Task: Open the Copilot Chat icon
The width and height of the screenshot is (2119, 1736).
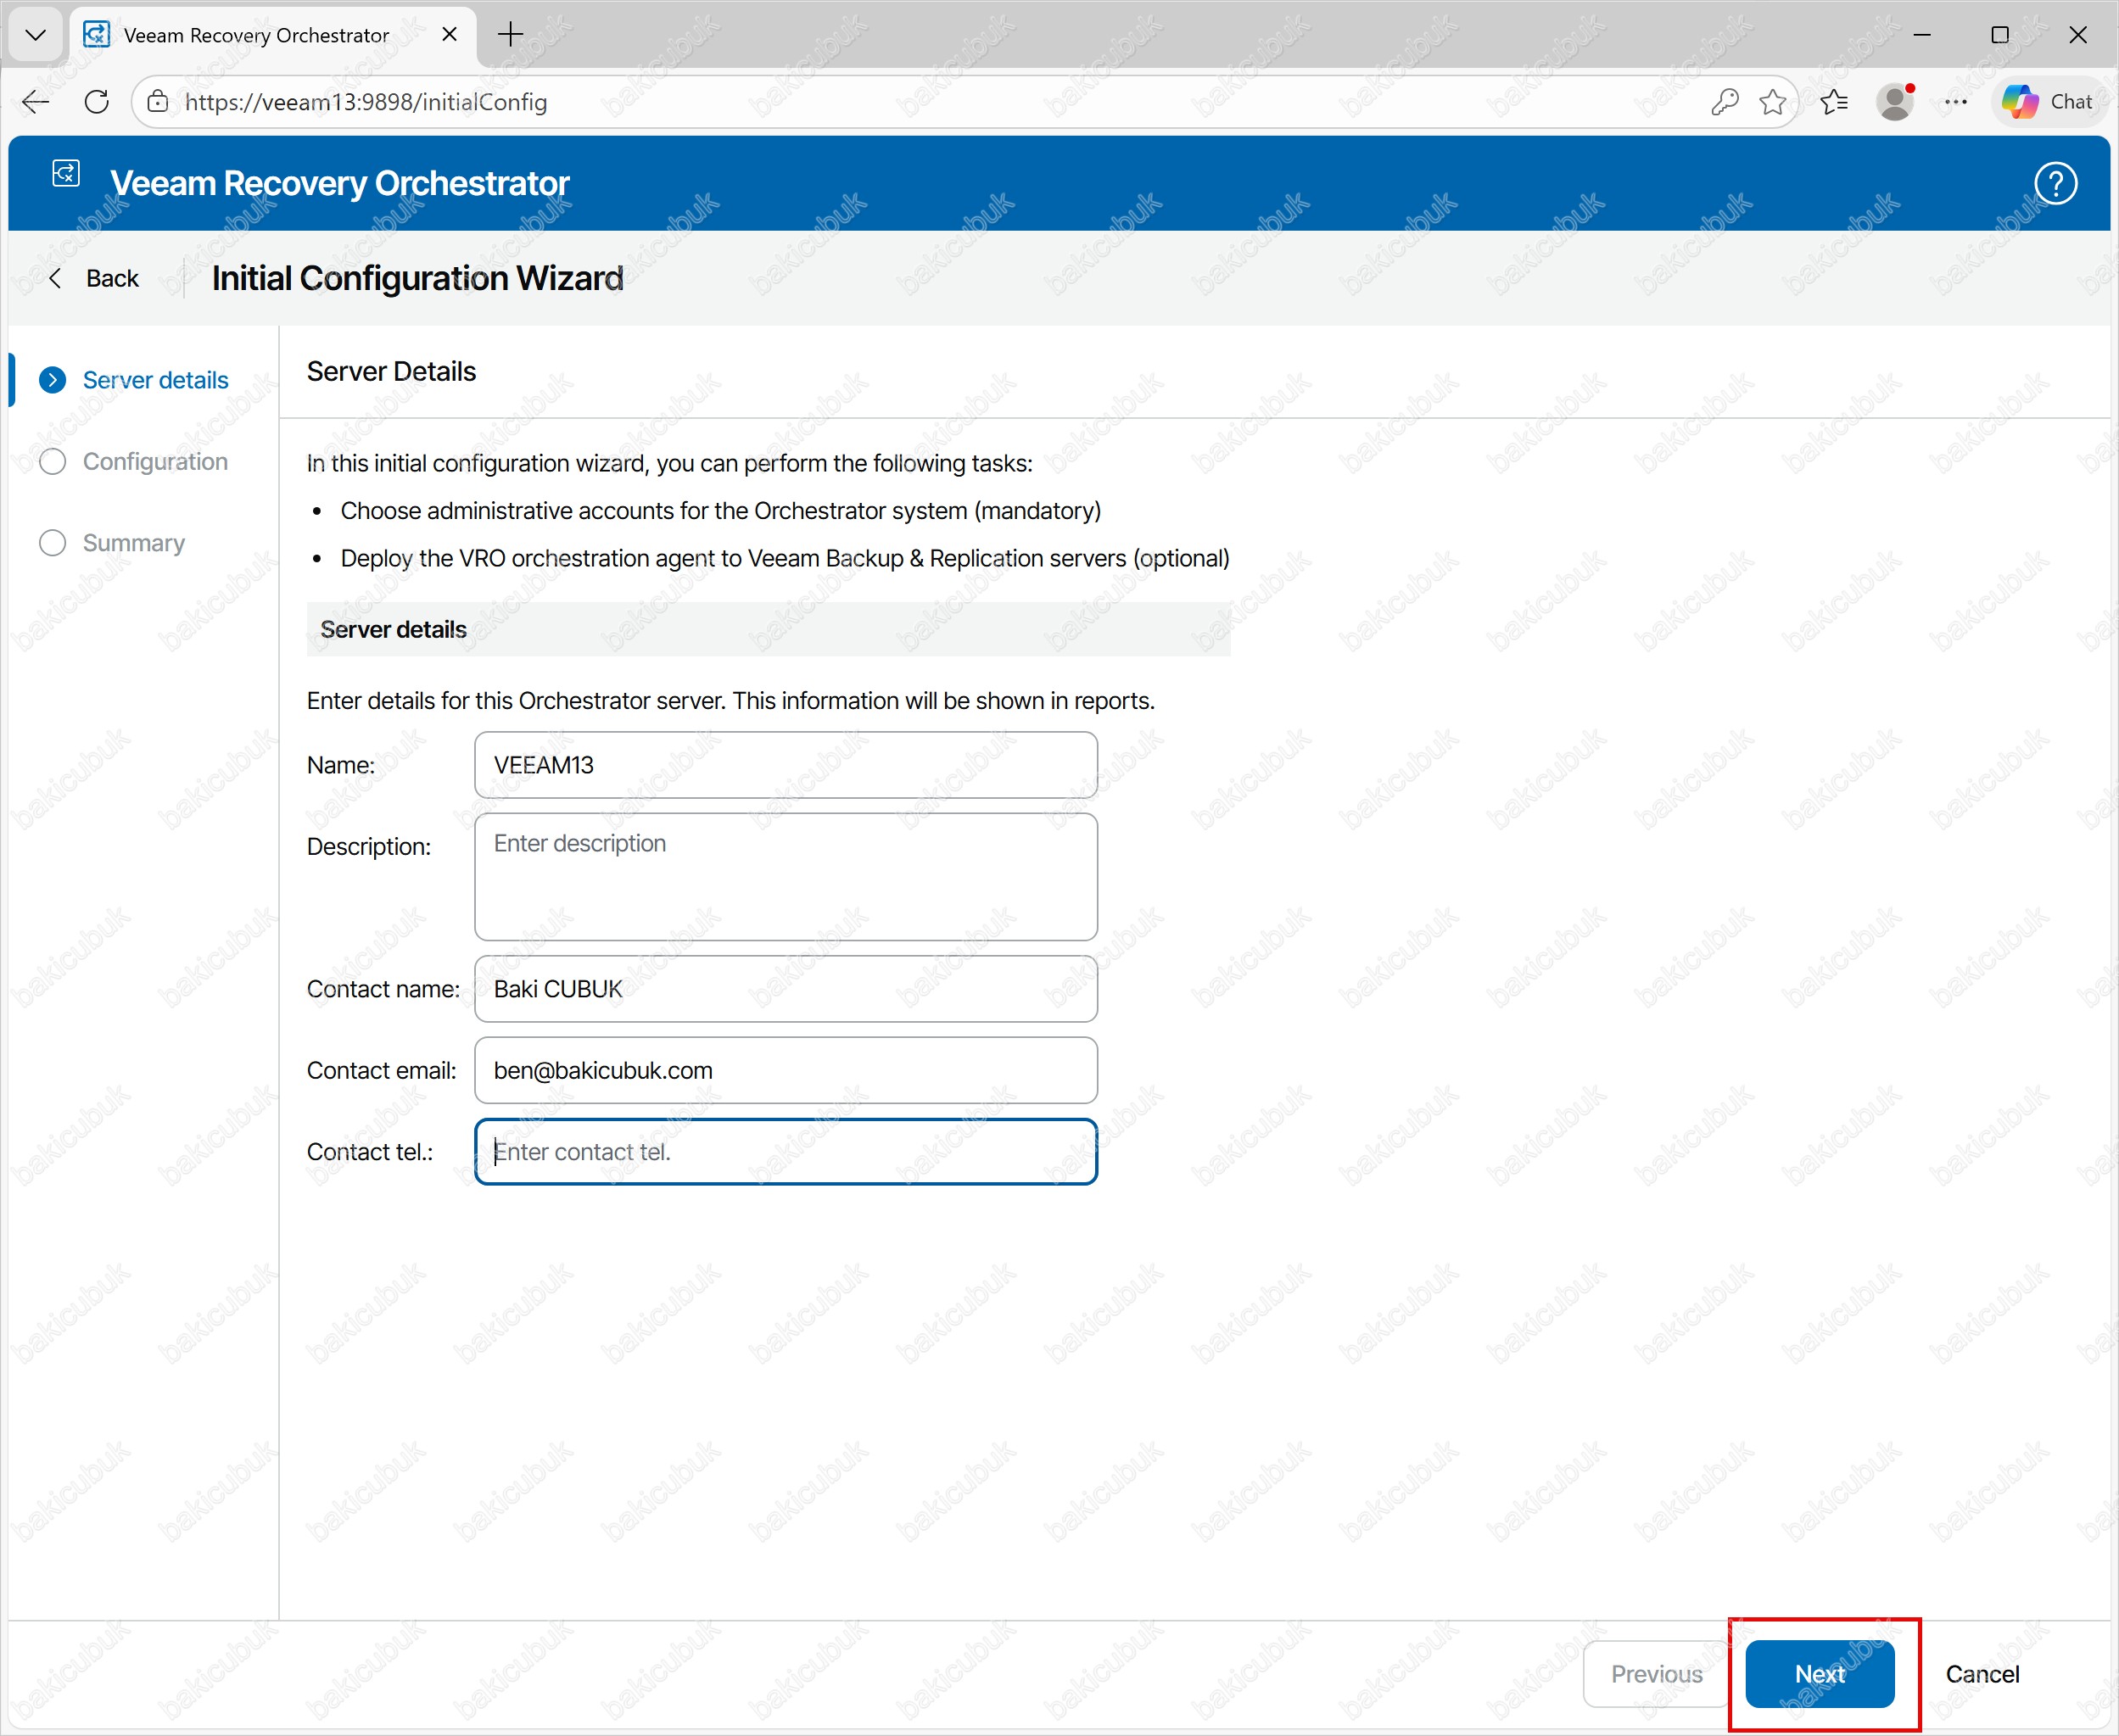Action: coord(2047,101)
